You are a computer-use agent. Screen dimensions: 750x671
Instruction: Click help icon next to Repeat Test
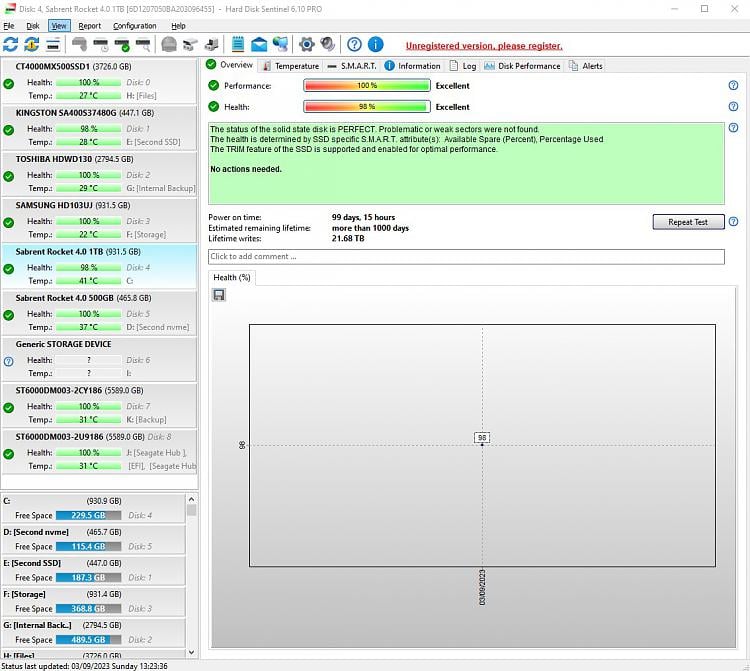coord(733,221)
